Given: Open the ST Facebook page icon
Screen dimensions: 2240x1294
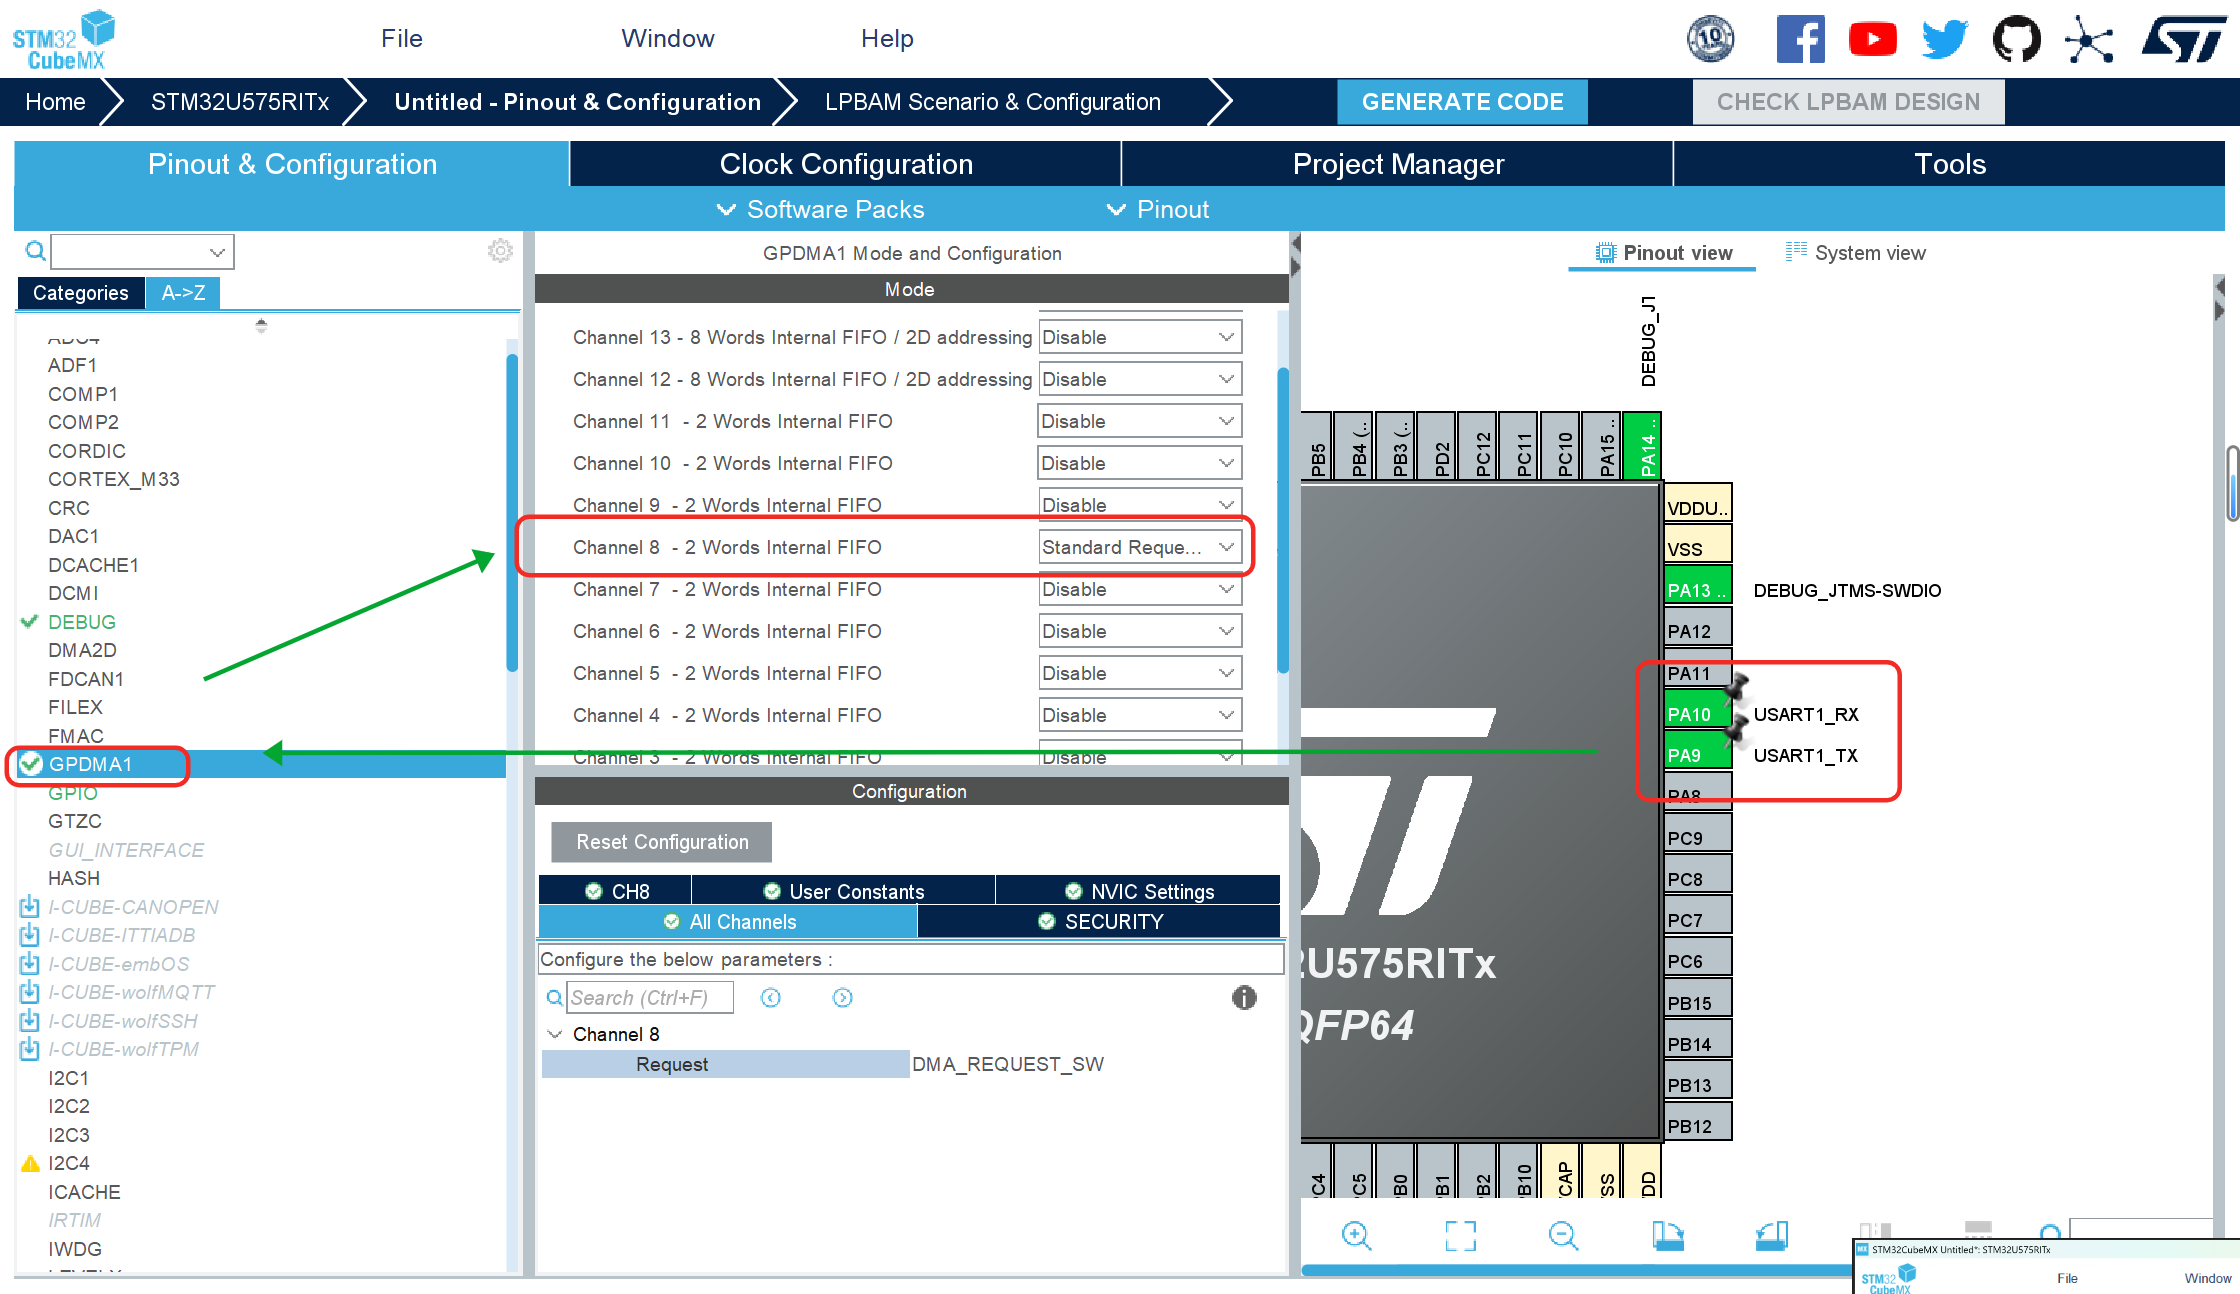Looking at the screenshot, I should click(x=1800, y=39).
